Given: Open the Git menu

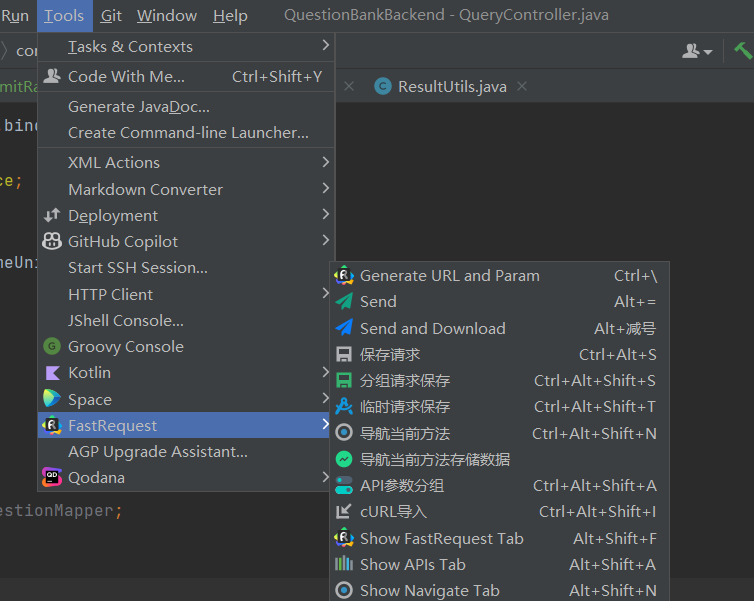Looking at the screenshot, I should point(111,16).
